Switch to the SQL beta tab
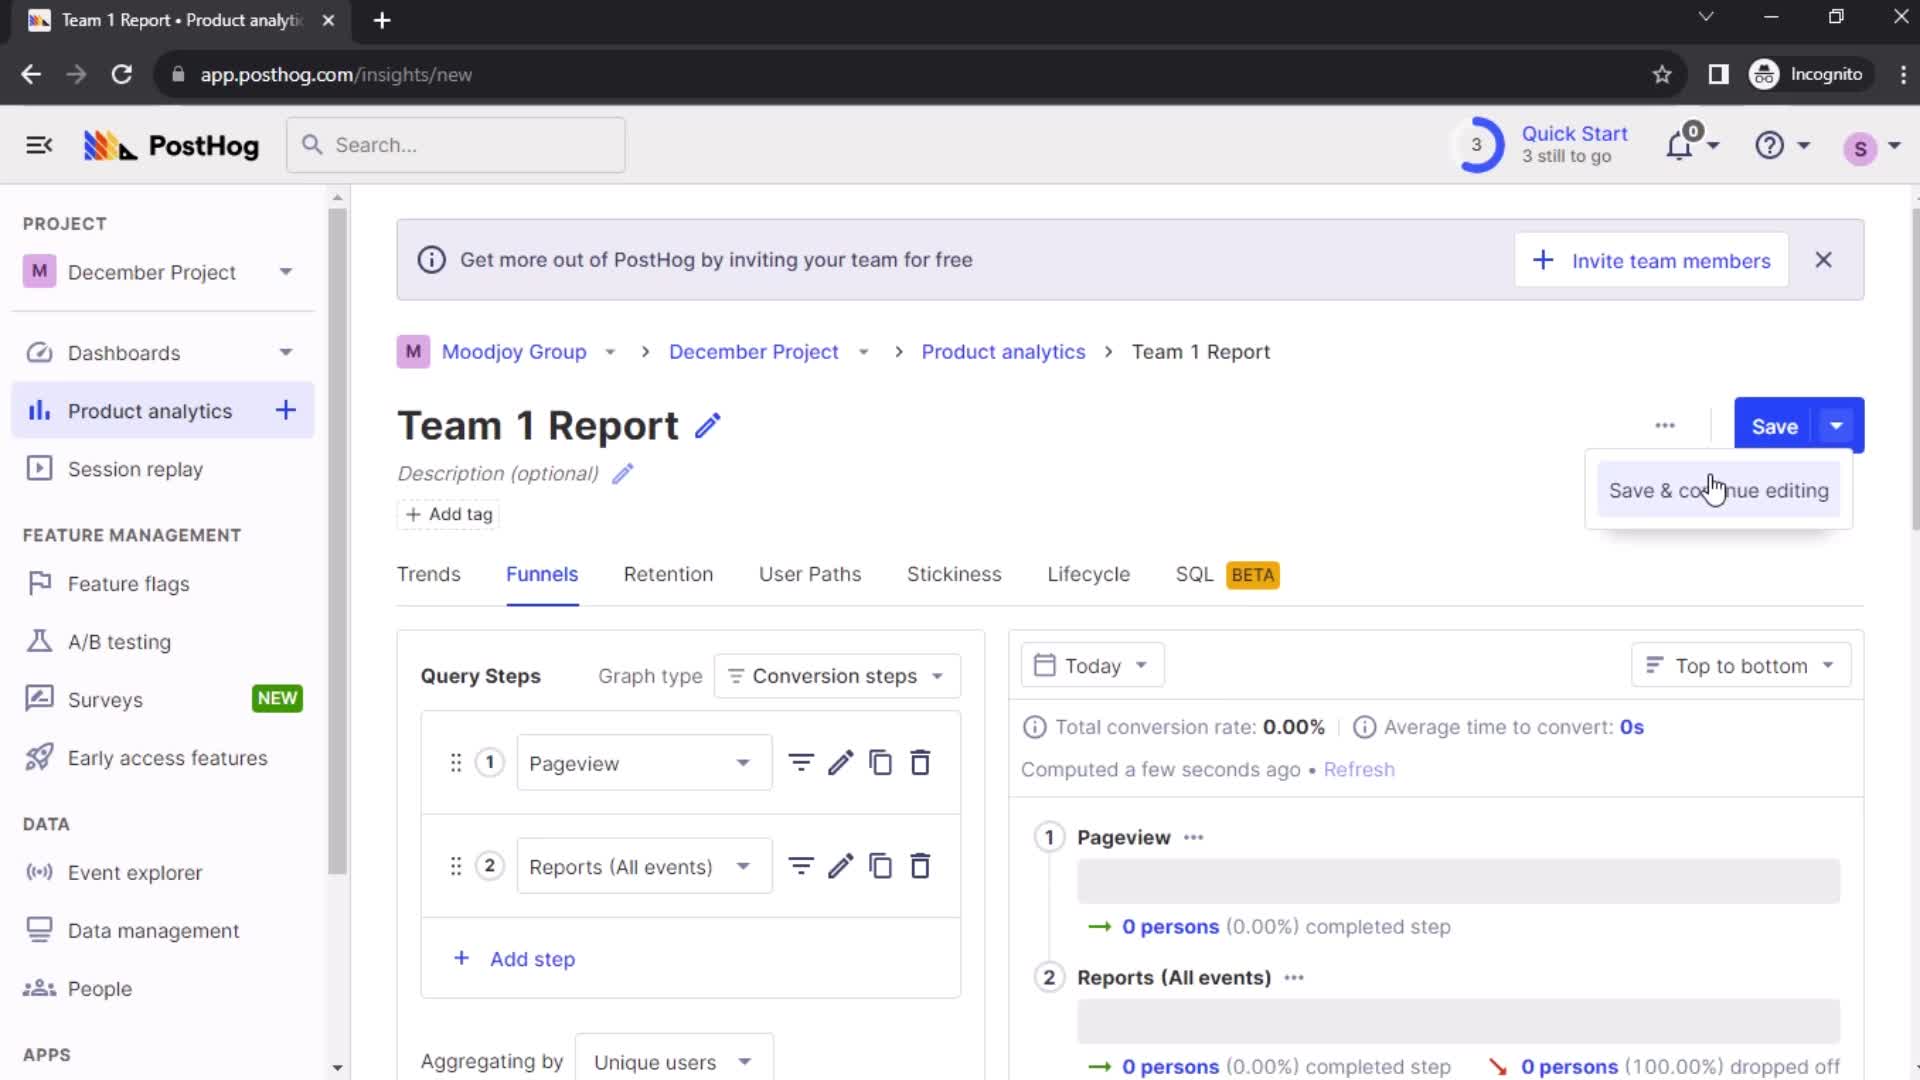Image resolution: width=1920 pixels, height=1080 pixels. 1228,574
